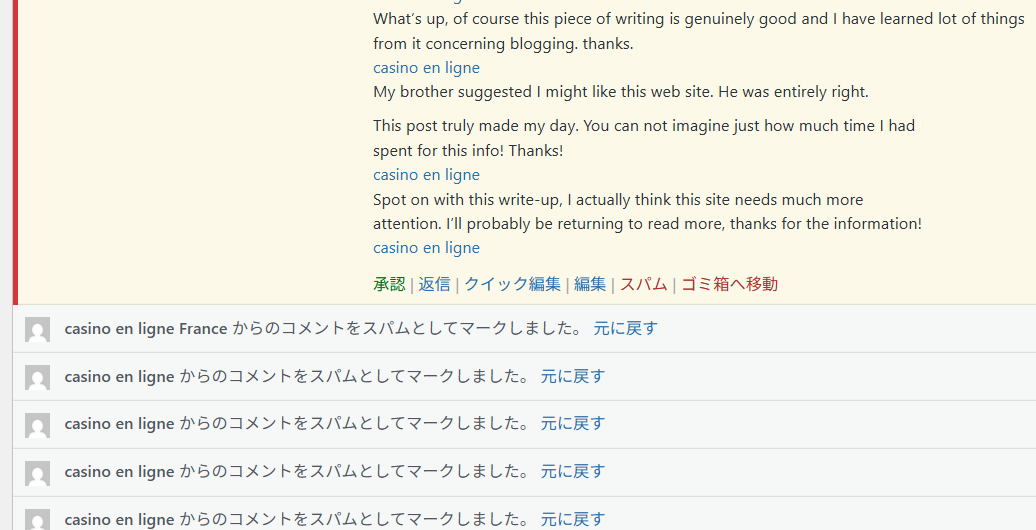Click avatar icon in last visible spam notice
Image resolution: width=1036 pixels, height=530 pixels.
37,519
